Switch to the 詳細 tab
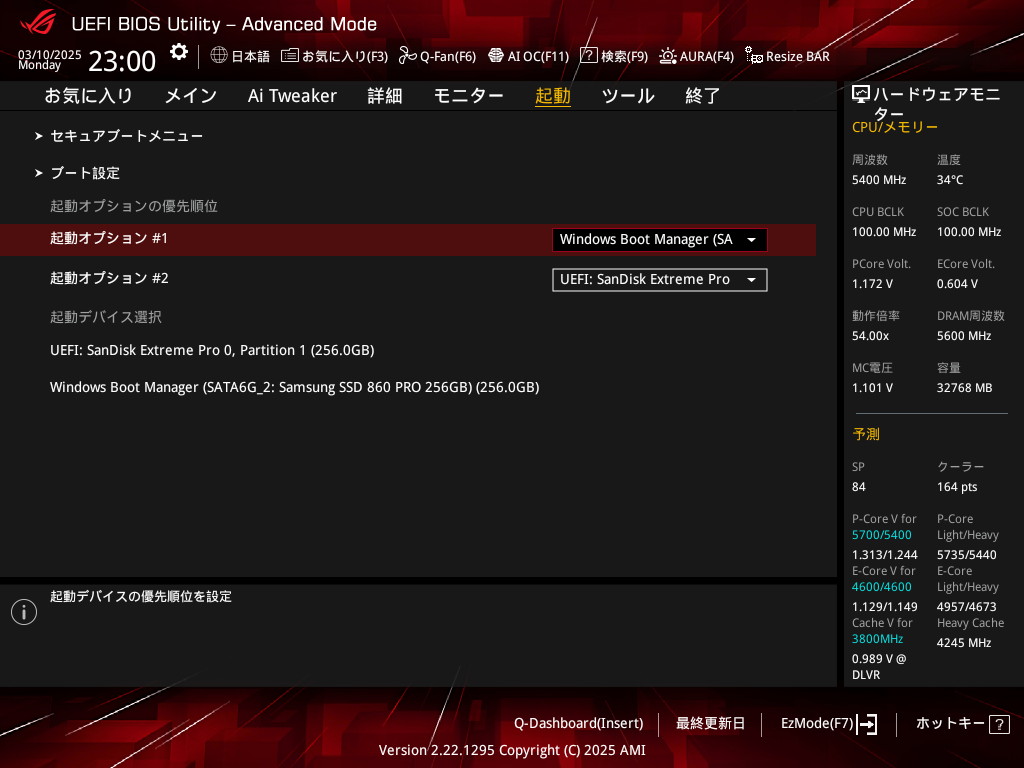 [x=385, y=96]
